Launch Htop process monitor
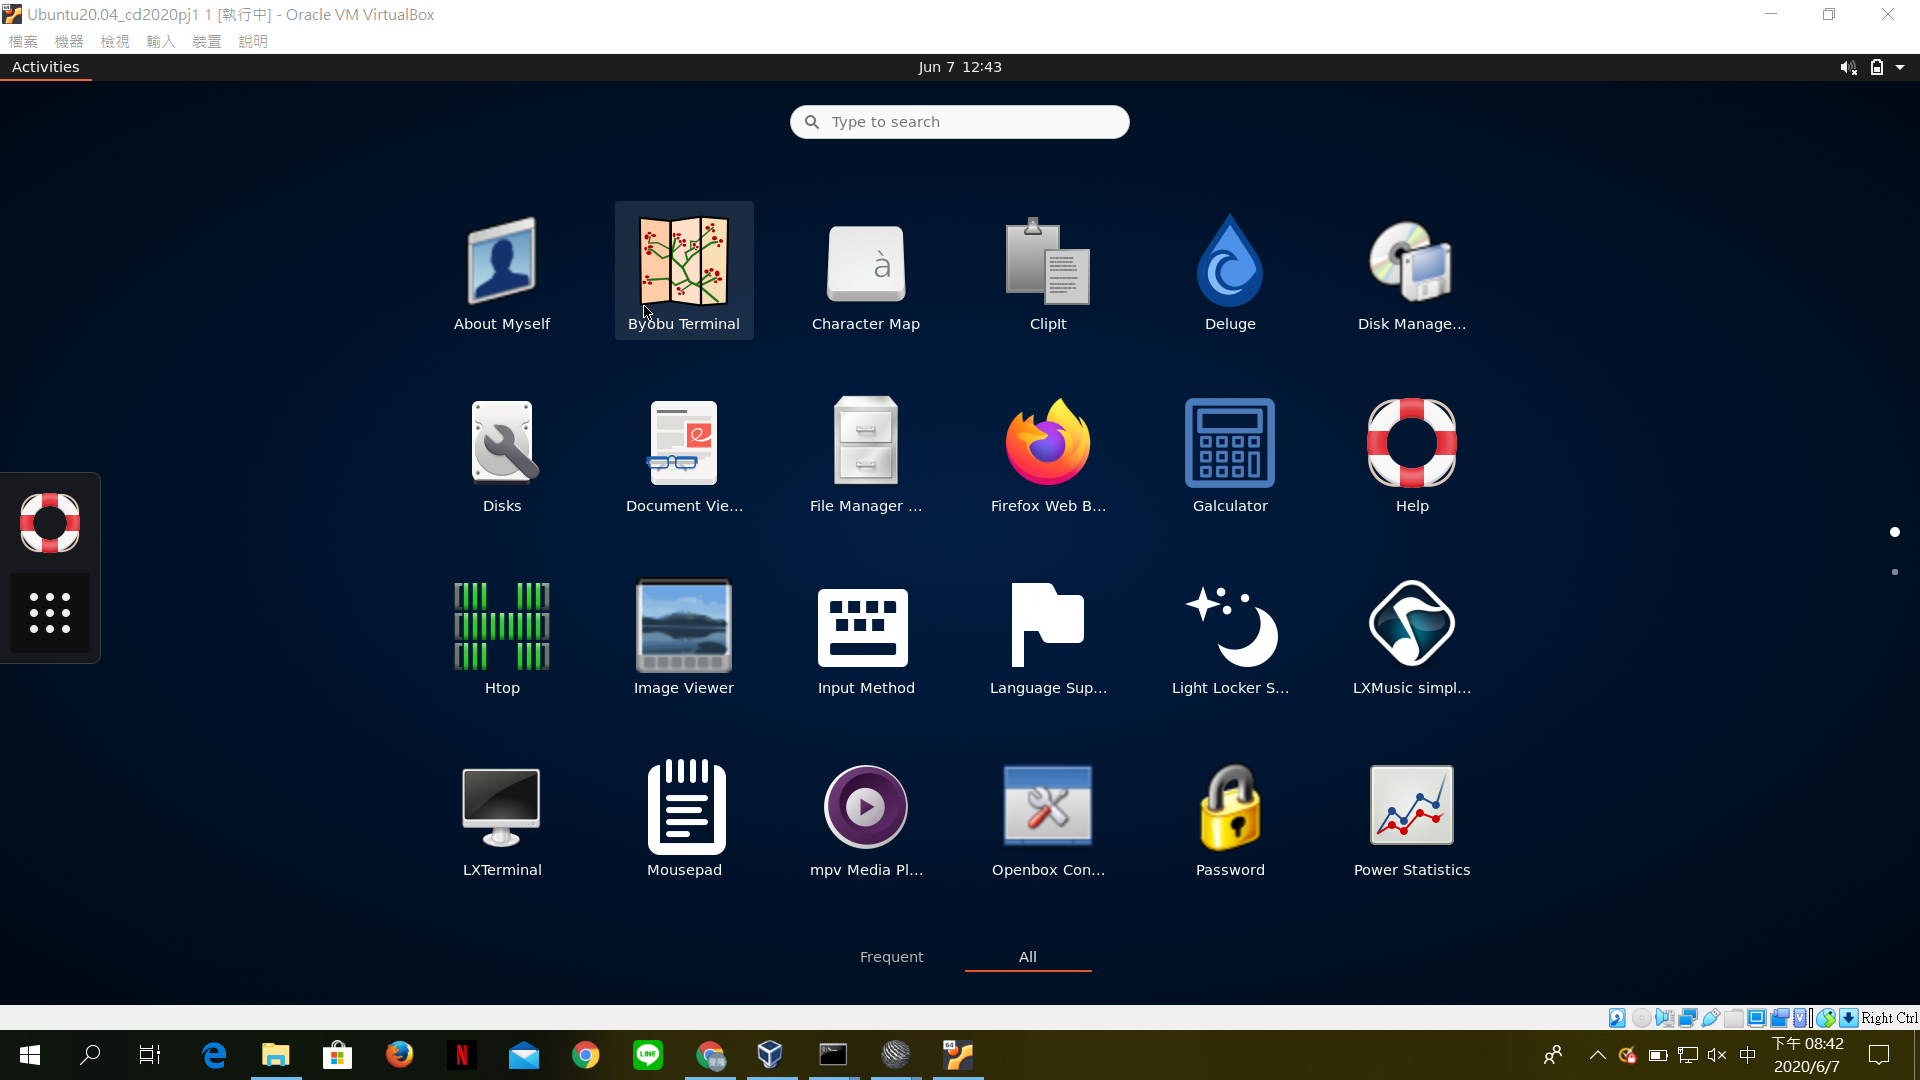The width and height of the screenshot is (1920, 1080). click(502, 634)
